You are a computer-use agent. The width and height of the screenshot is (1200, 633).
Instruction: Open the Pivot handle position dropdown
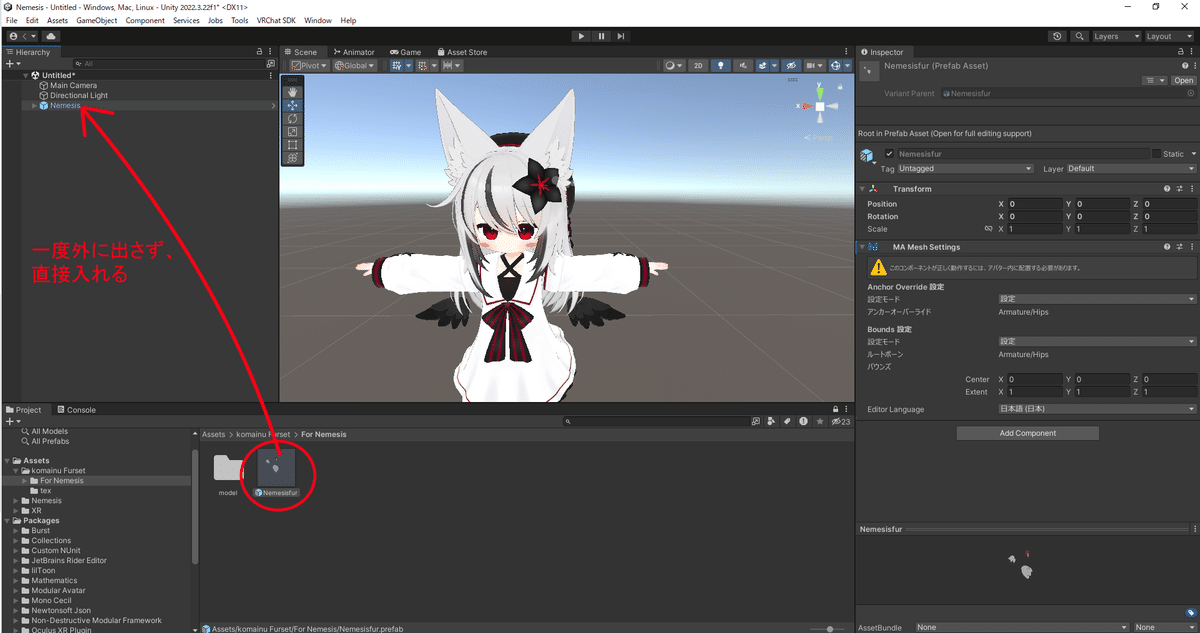309,66
